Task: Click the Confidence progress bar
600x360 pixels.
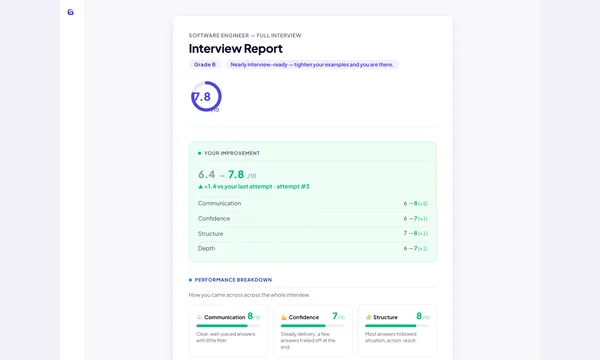Action: click(313, 326)
